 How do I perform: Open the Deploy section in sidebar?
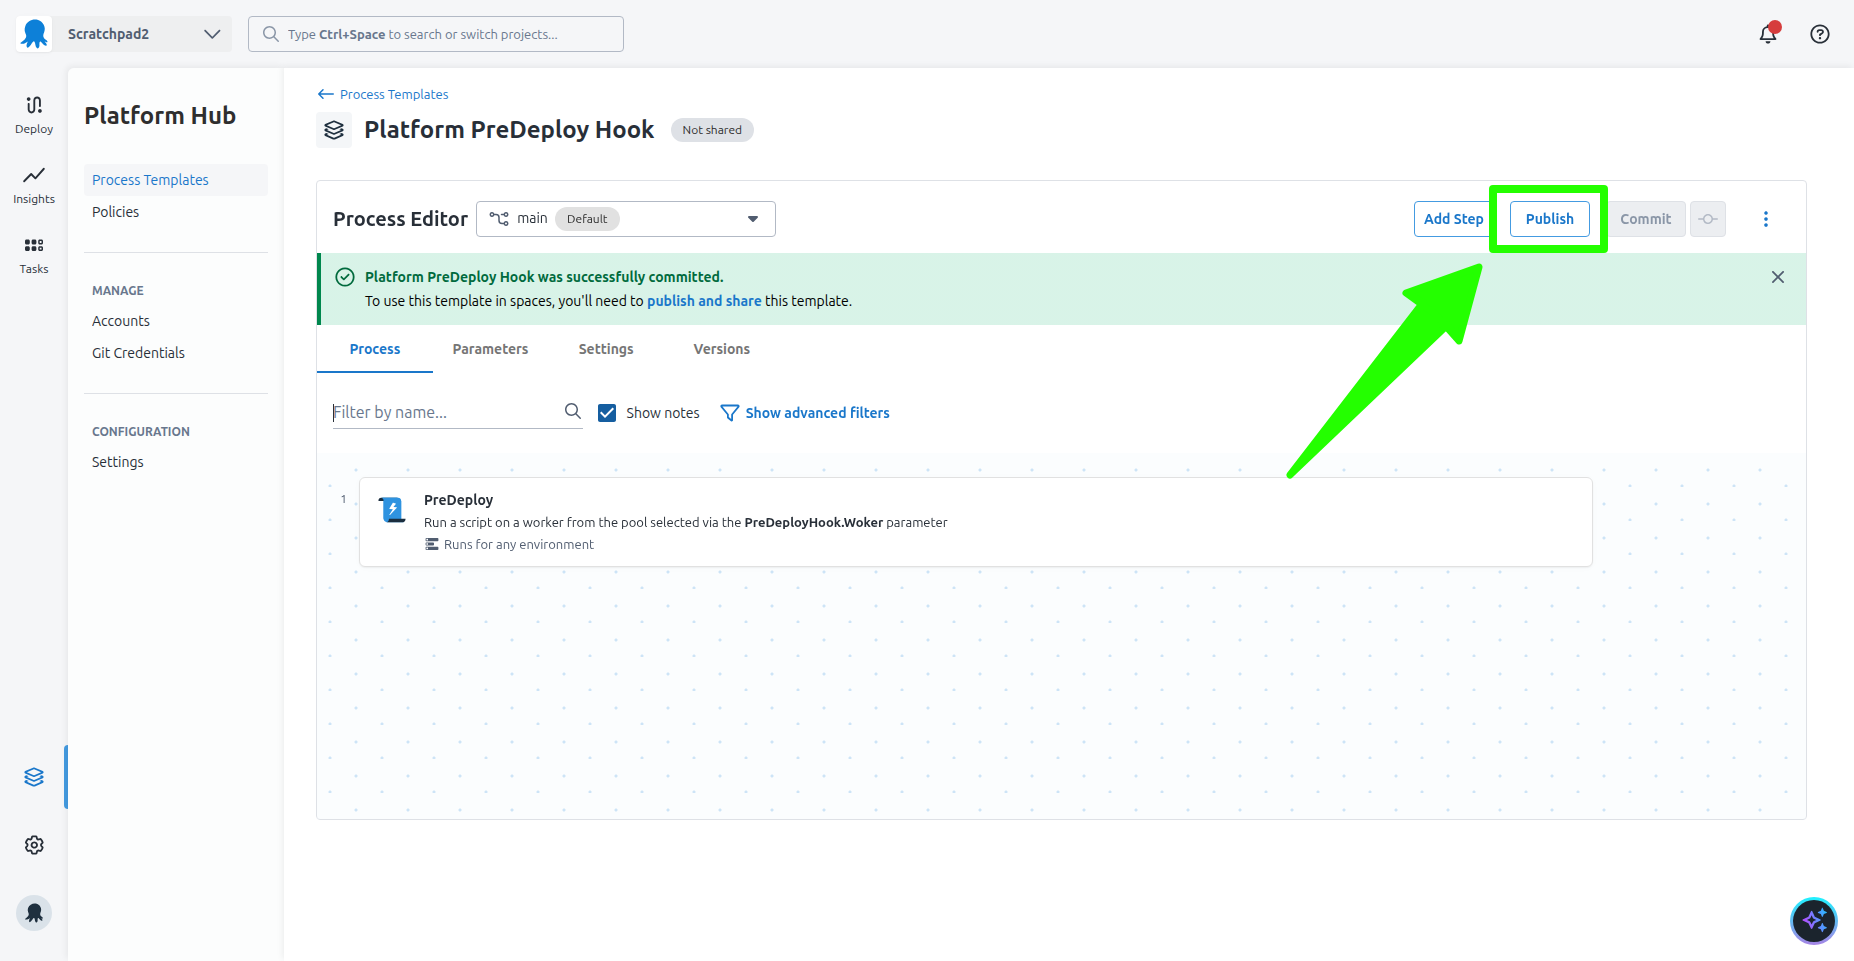point(34,114)
